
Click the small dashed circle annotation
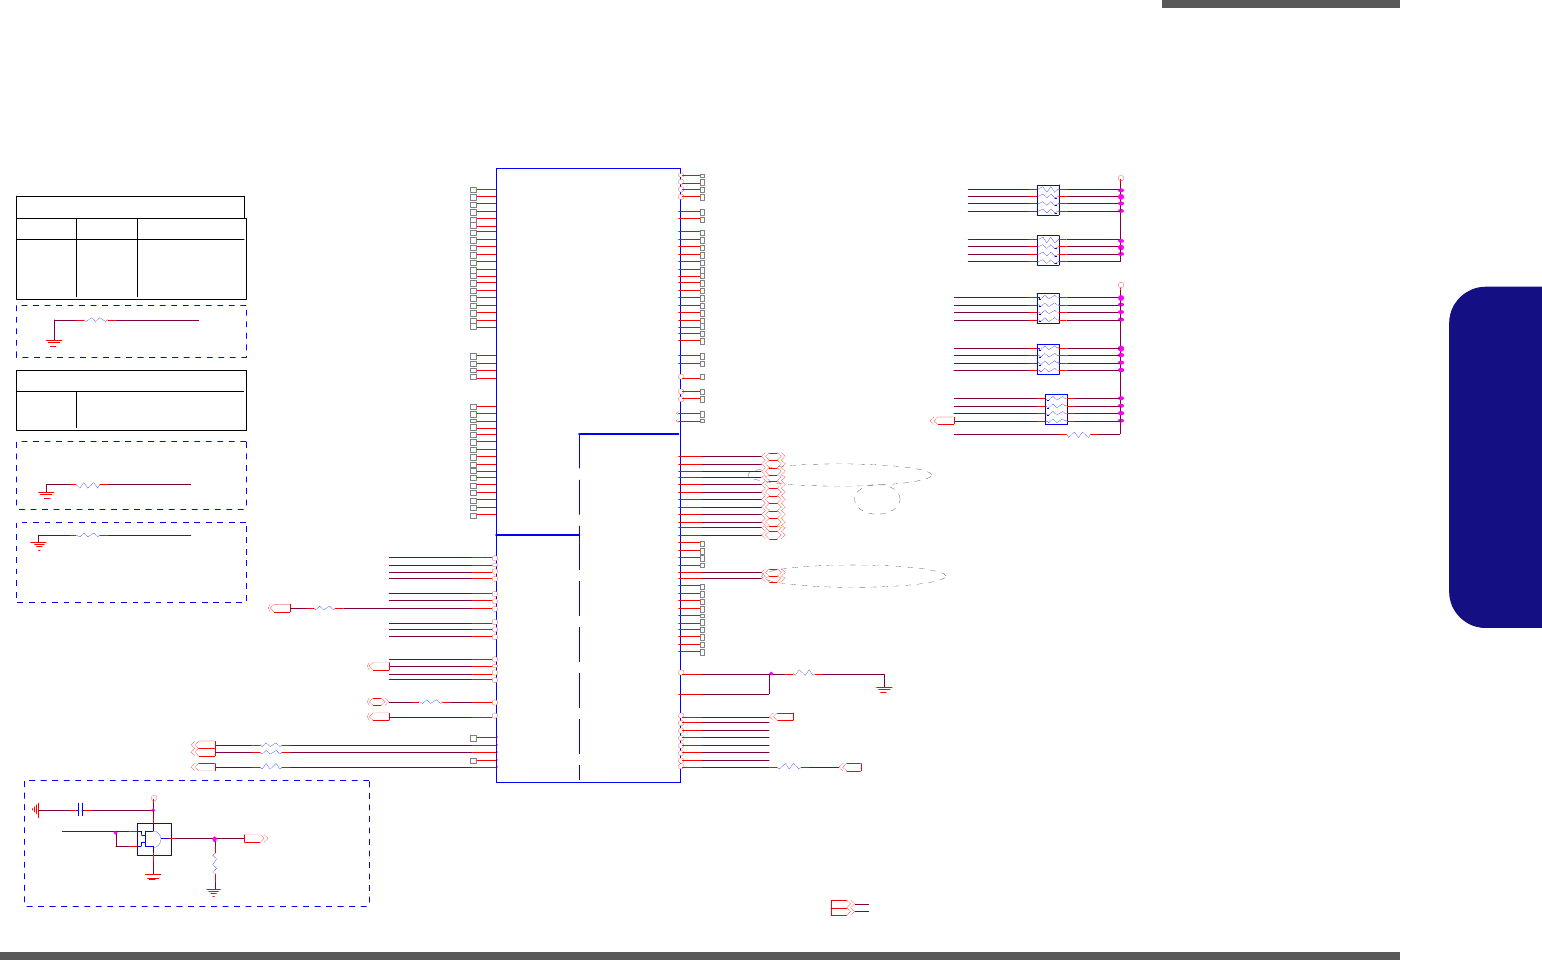pos(878,499)
